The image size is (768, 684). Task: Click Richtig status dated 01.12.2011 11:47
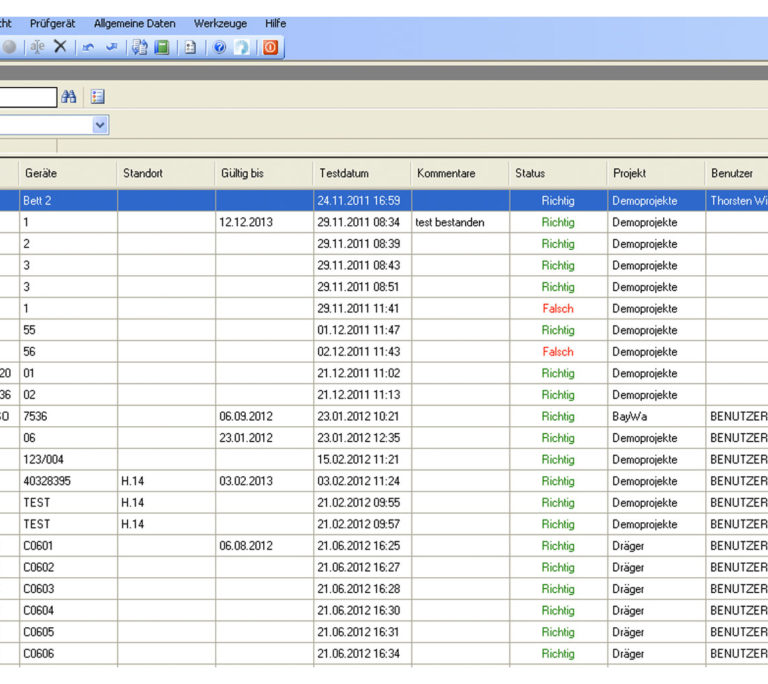click(x=558, y=330)
